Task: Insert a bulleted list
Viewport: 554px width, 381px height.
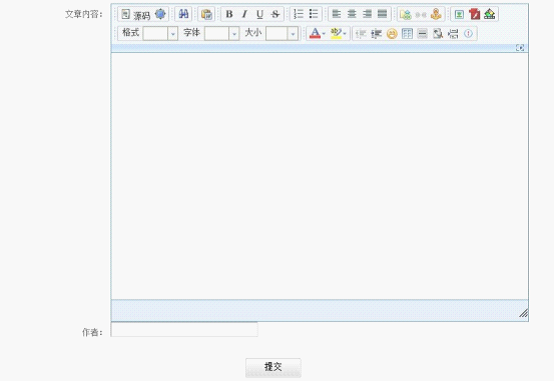Action: tap(314, 14)
